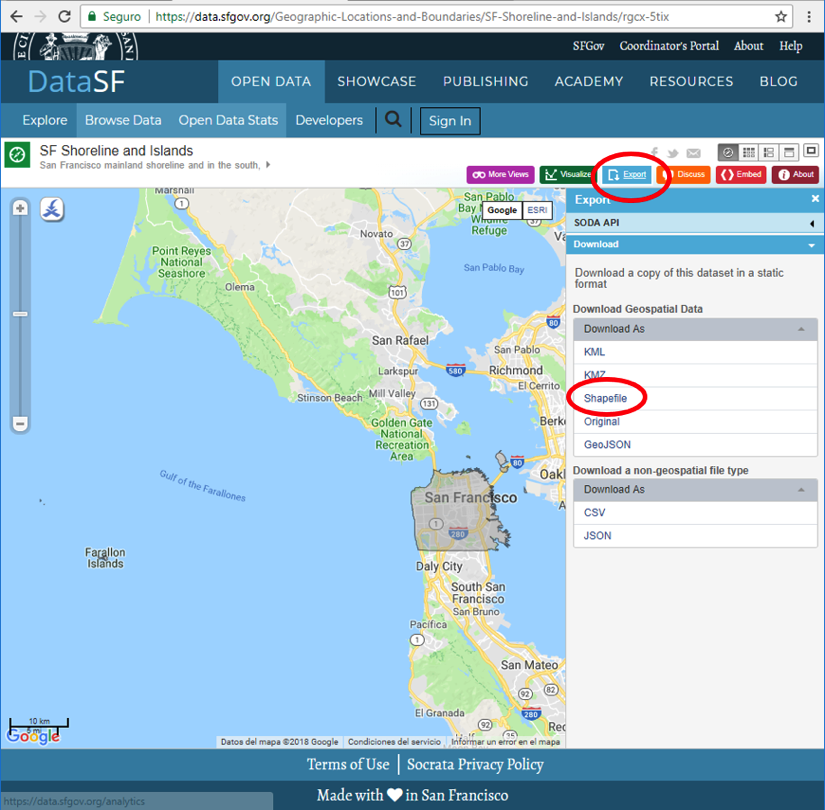Viewport: 825px width, 810px height.
Task: Toggle fullscreen view icon
Action: pyautogui.click(x=811, y=152)
